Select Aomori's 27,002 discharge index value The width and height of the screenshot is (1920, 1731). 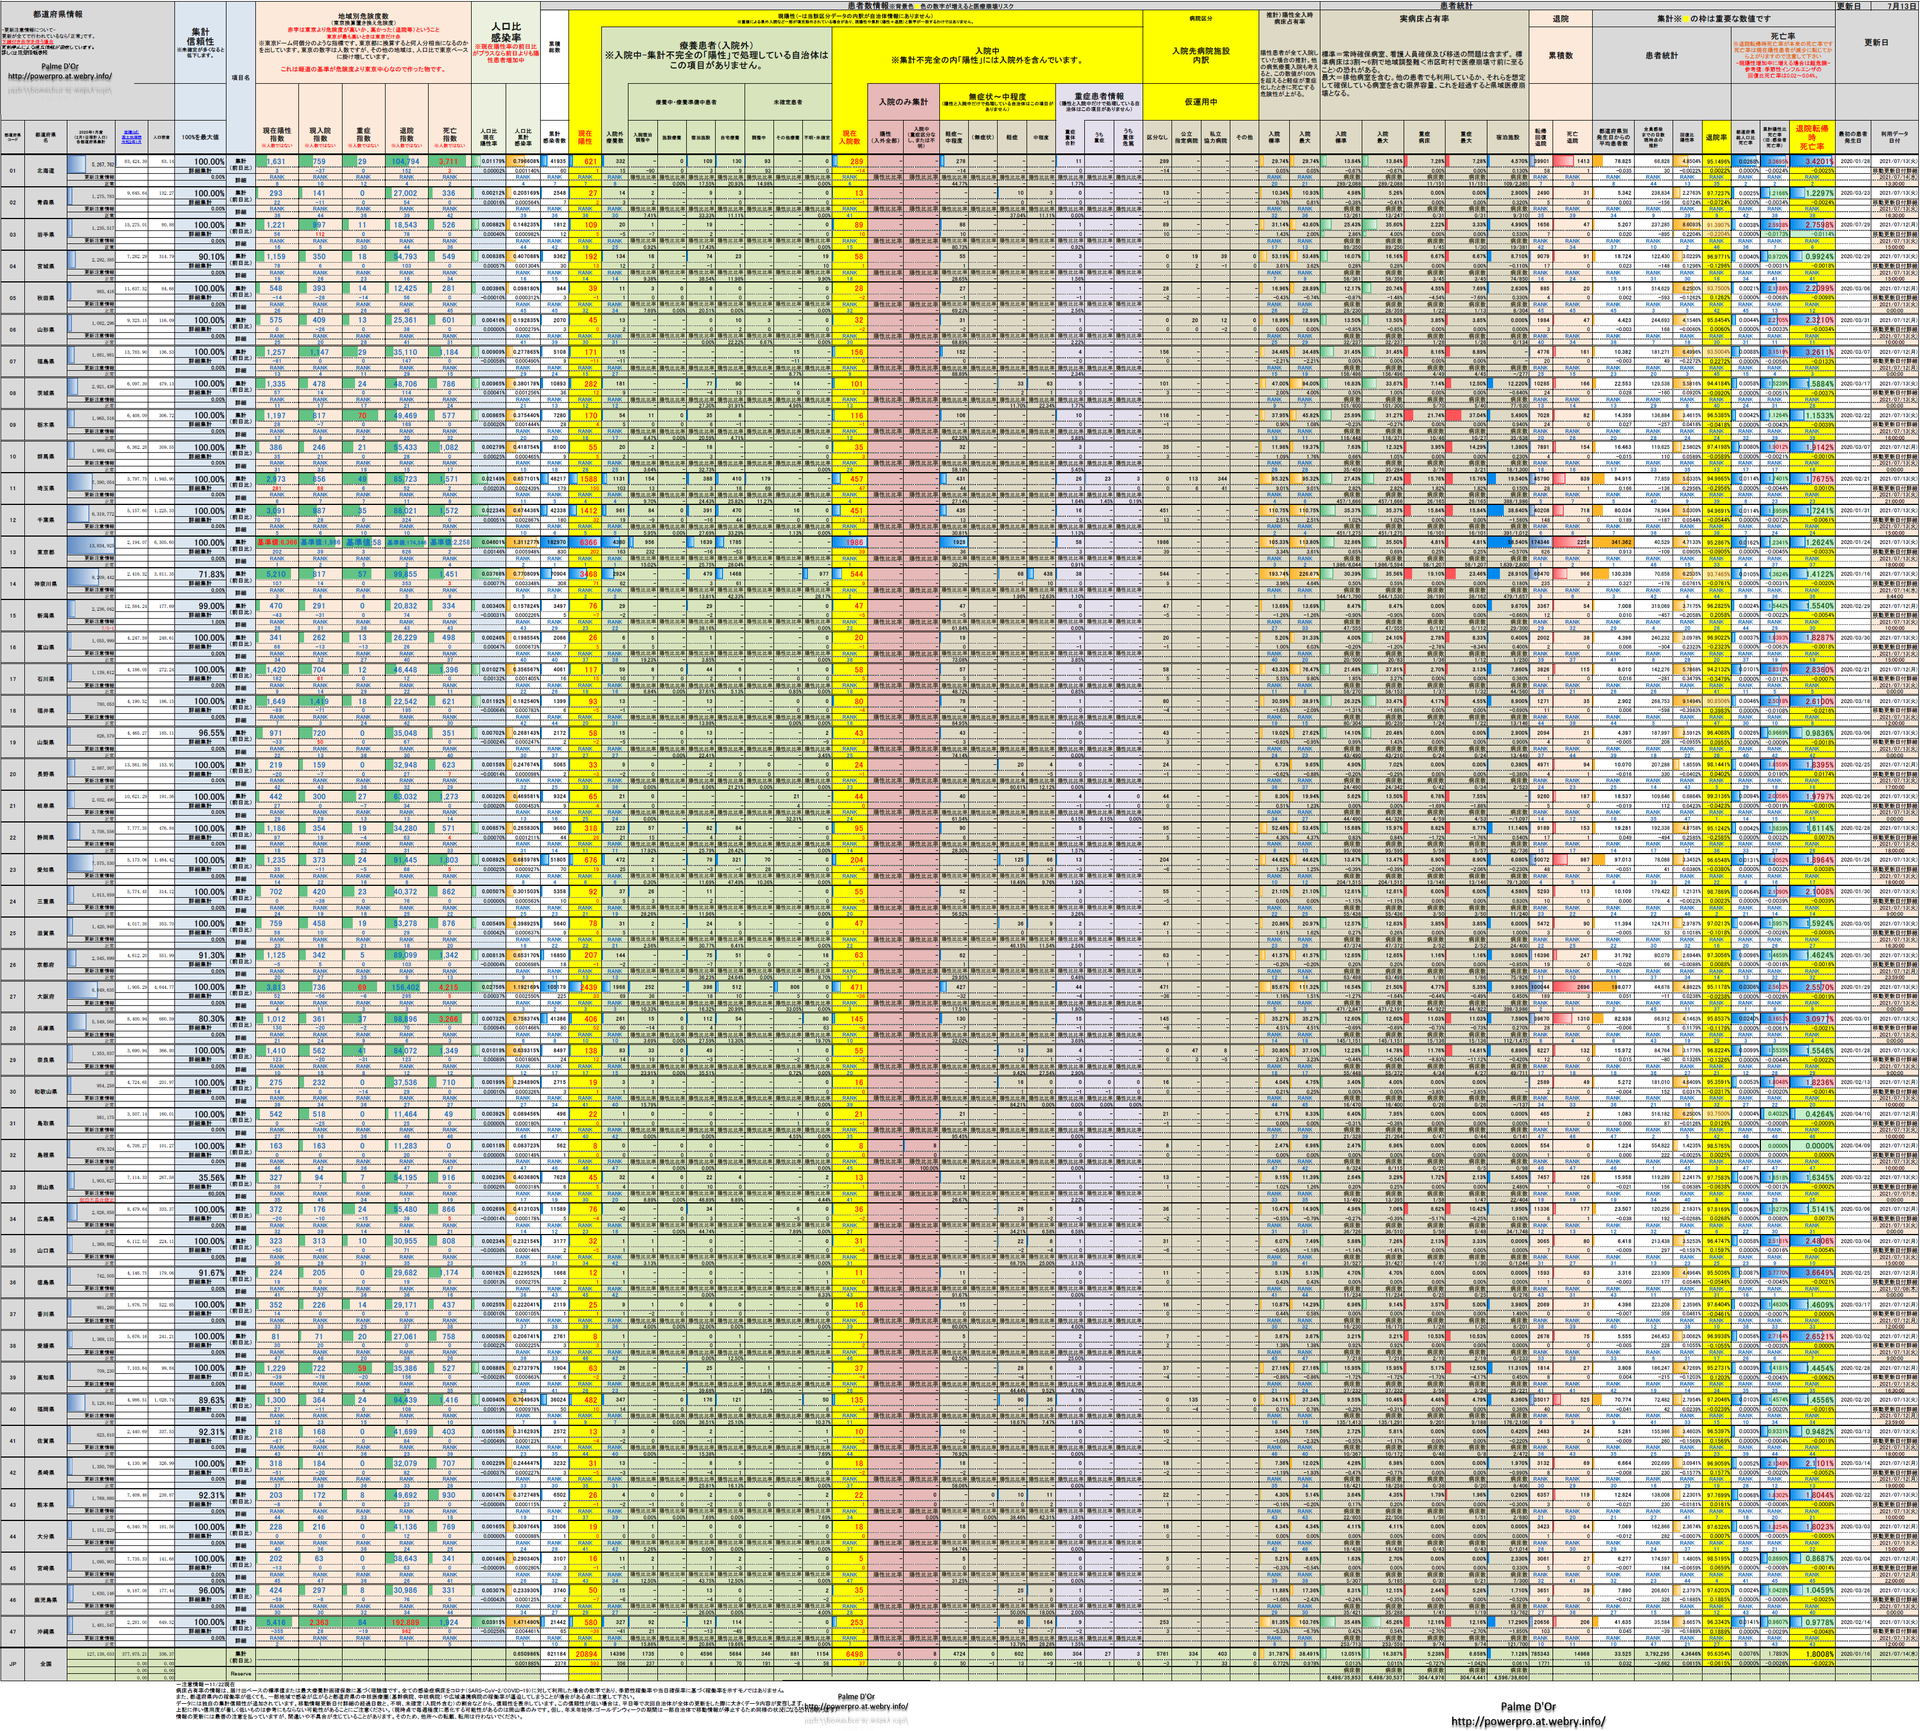tap(405, 193)
